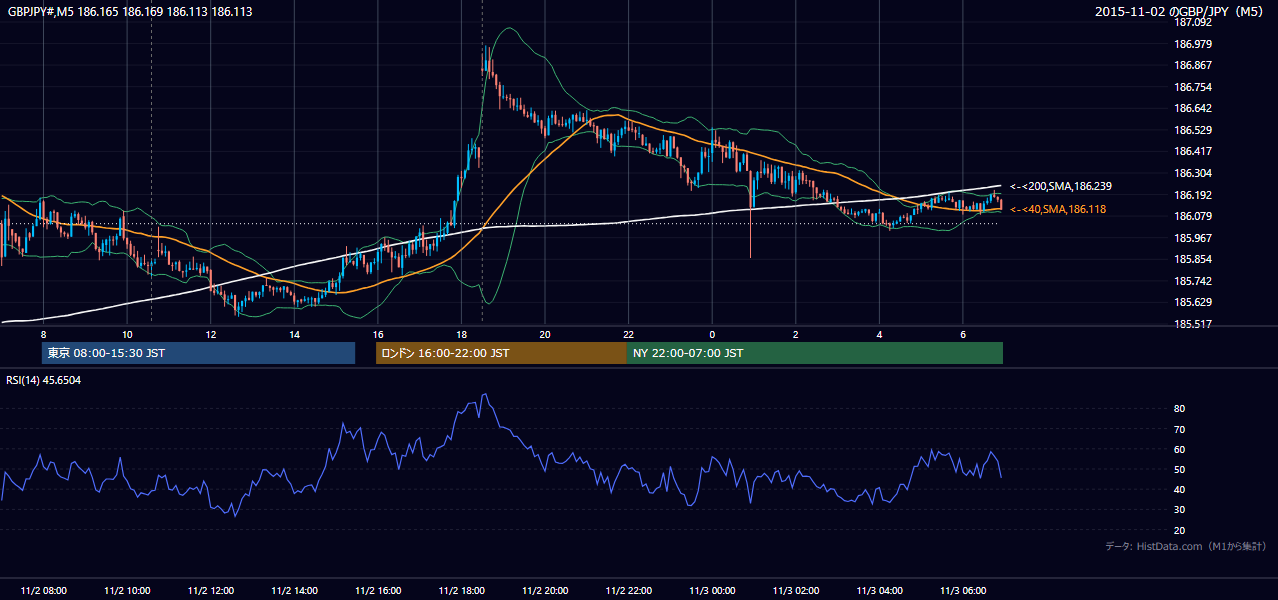Click the 200 SMA 186.239 label

1061,186
